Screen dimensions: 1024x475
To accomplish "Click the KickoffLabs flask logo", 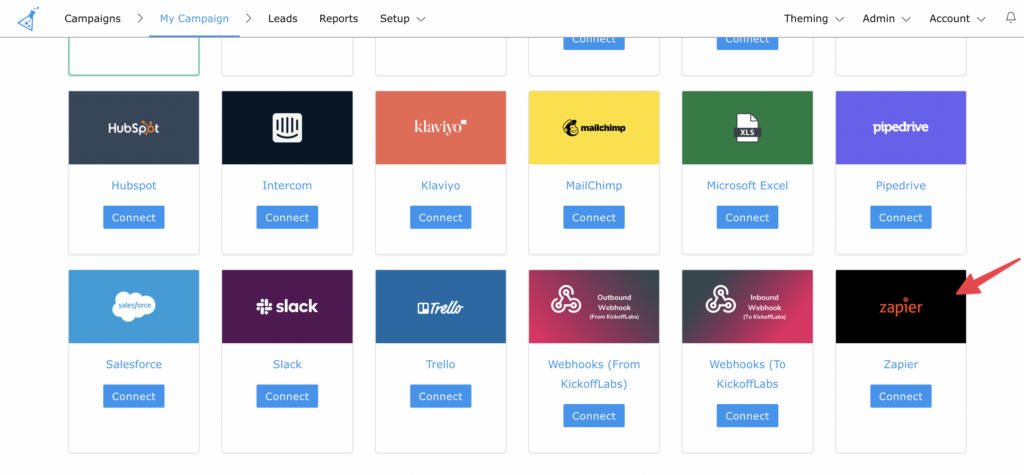I will coord(29,19).
